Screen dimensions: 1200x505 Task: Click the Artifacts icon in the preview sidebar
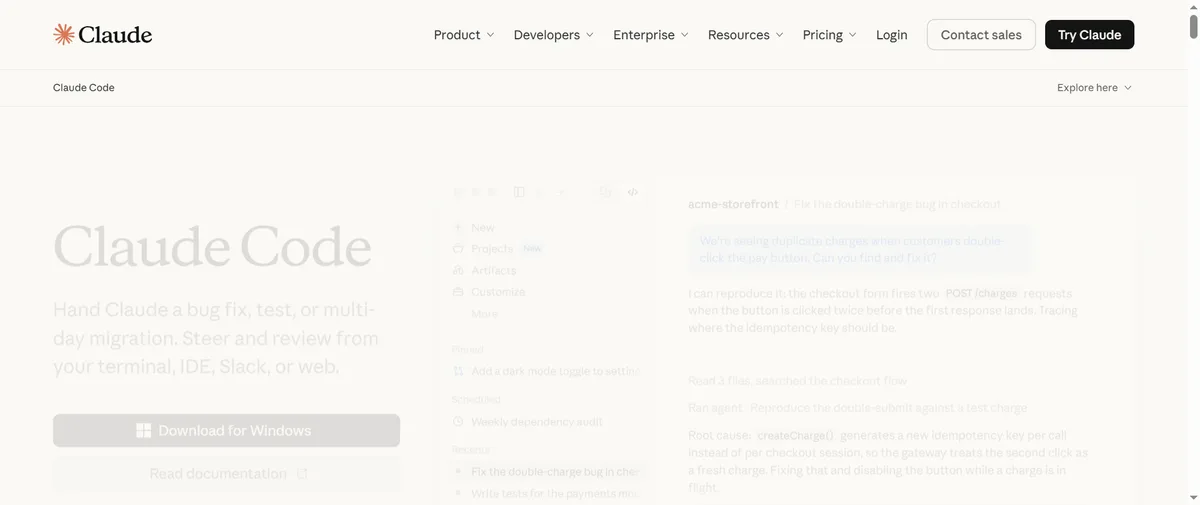(x=458, y=270)
